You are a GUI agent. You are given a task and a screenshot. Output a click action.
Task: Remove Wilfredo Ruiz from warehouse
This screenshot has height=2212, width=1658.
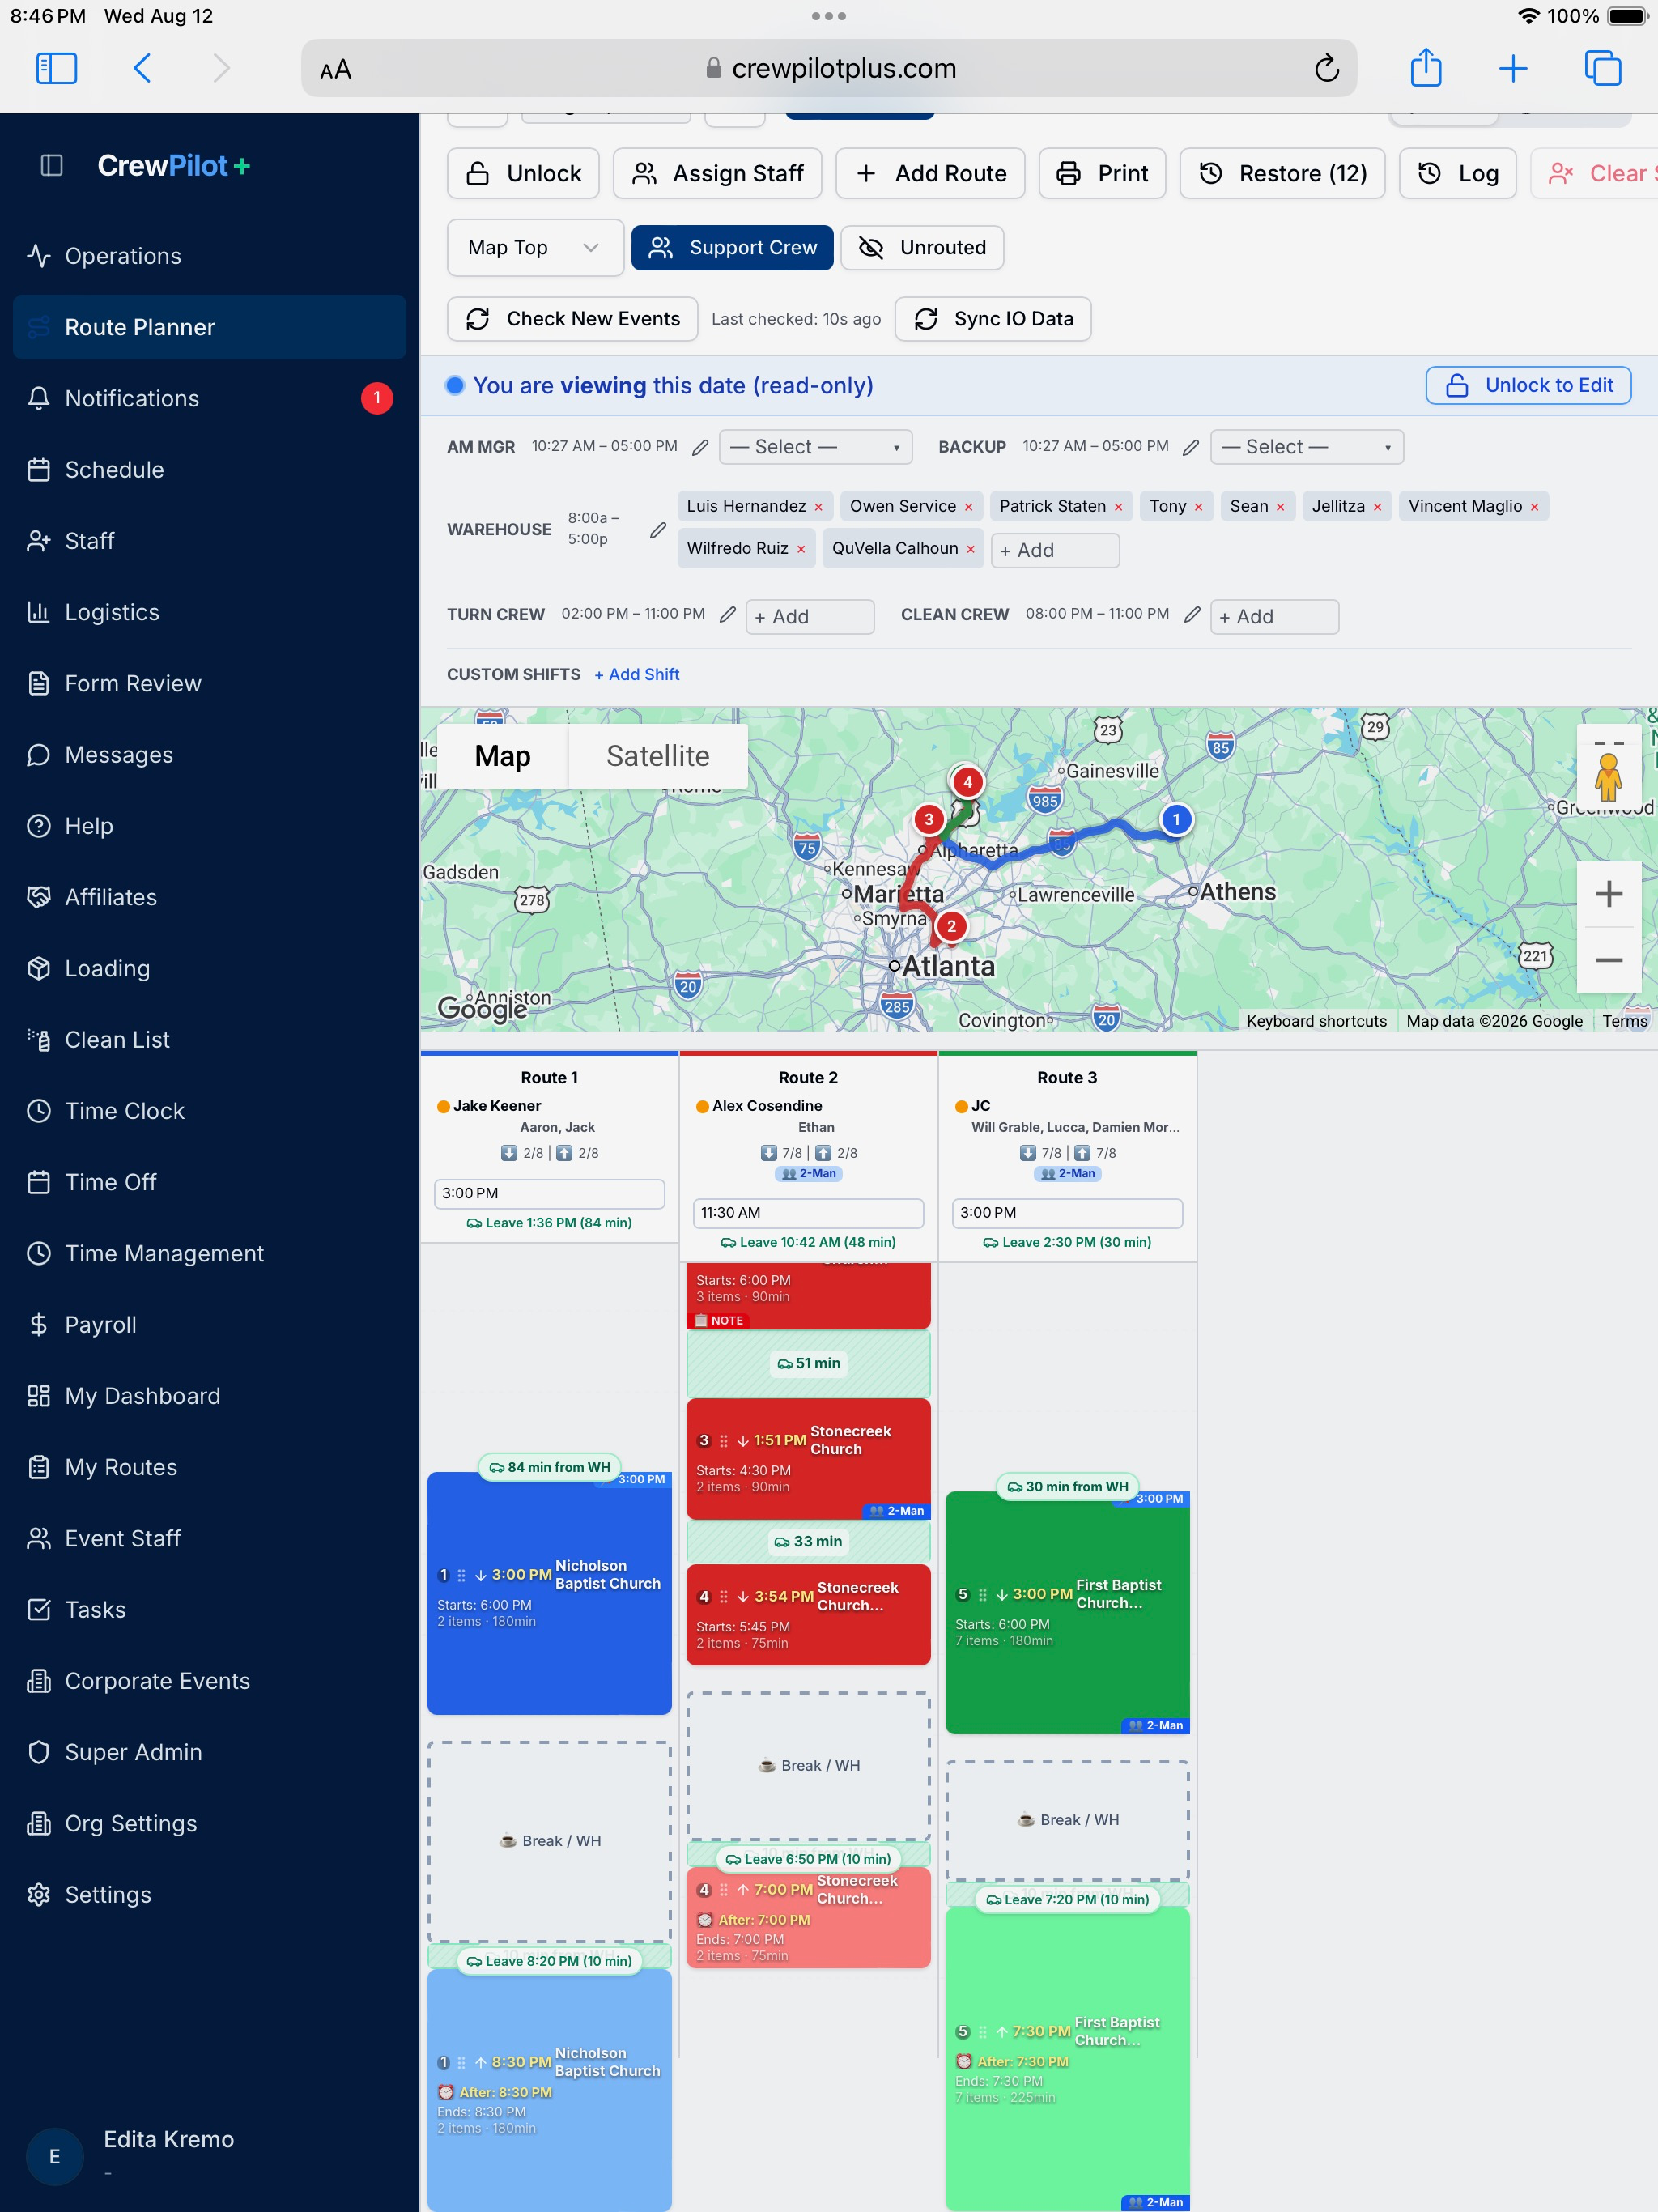[800, 549]
